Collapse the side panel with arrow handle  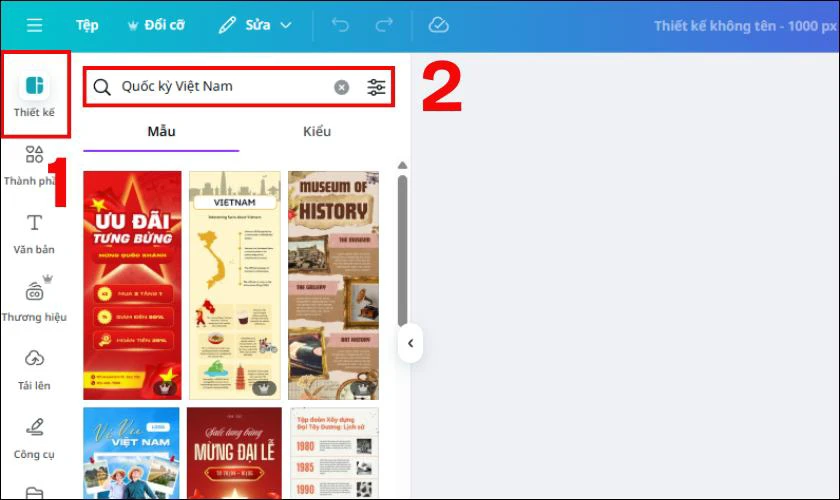pyautogui.click(x=409, y=344)
